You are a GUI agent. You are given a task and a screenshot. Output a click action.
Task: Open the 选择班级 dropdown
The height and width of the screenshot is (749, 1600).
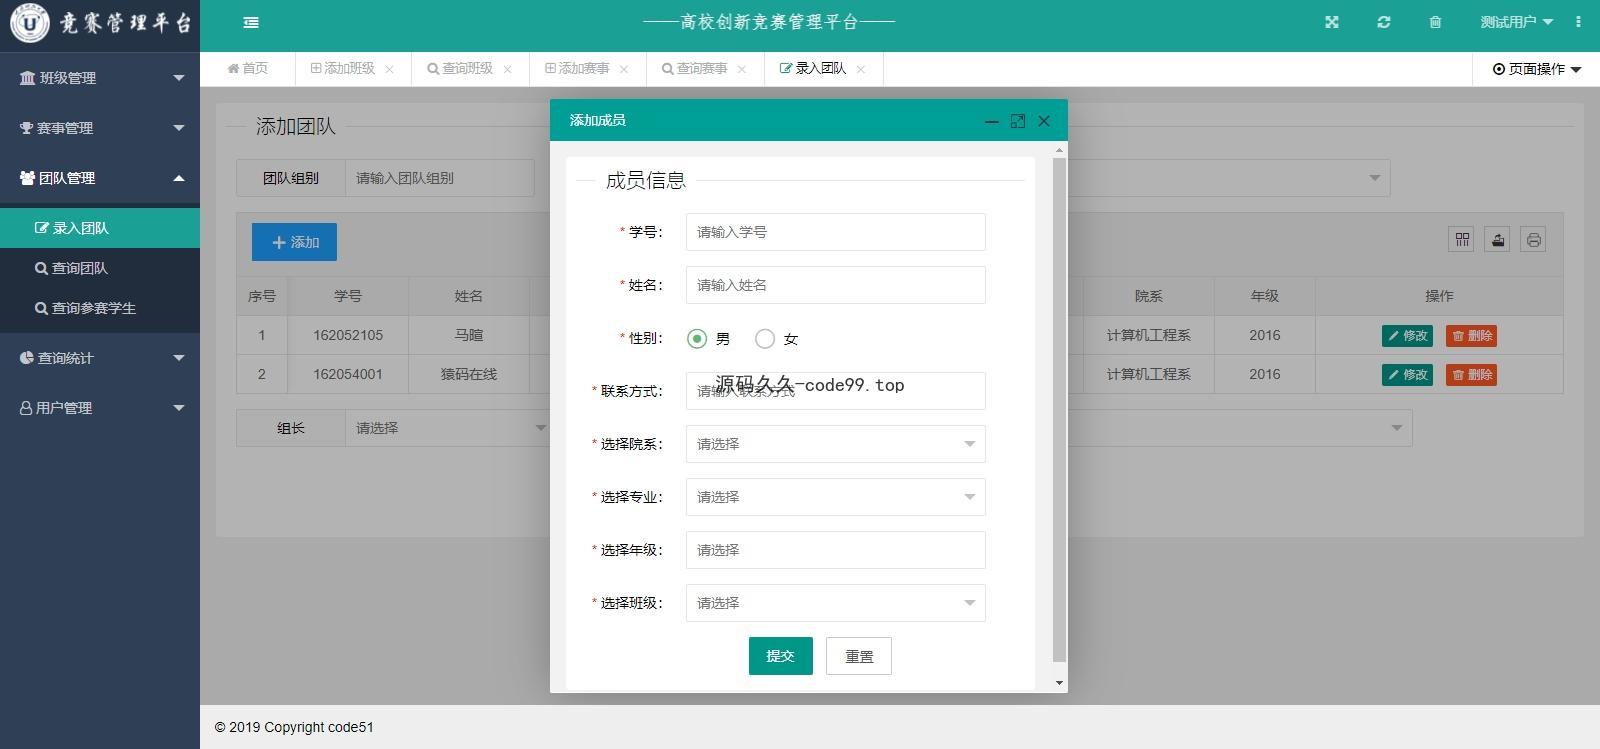pyautogui.click(x=835, y=603)
